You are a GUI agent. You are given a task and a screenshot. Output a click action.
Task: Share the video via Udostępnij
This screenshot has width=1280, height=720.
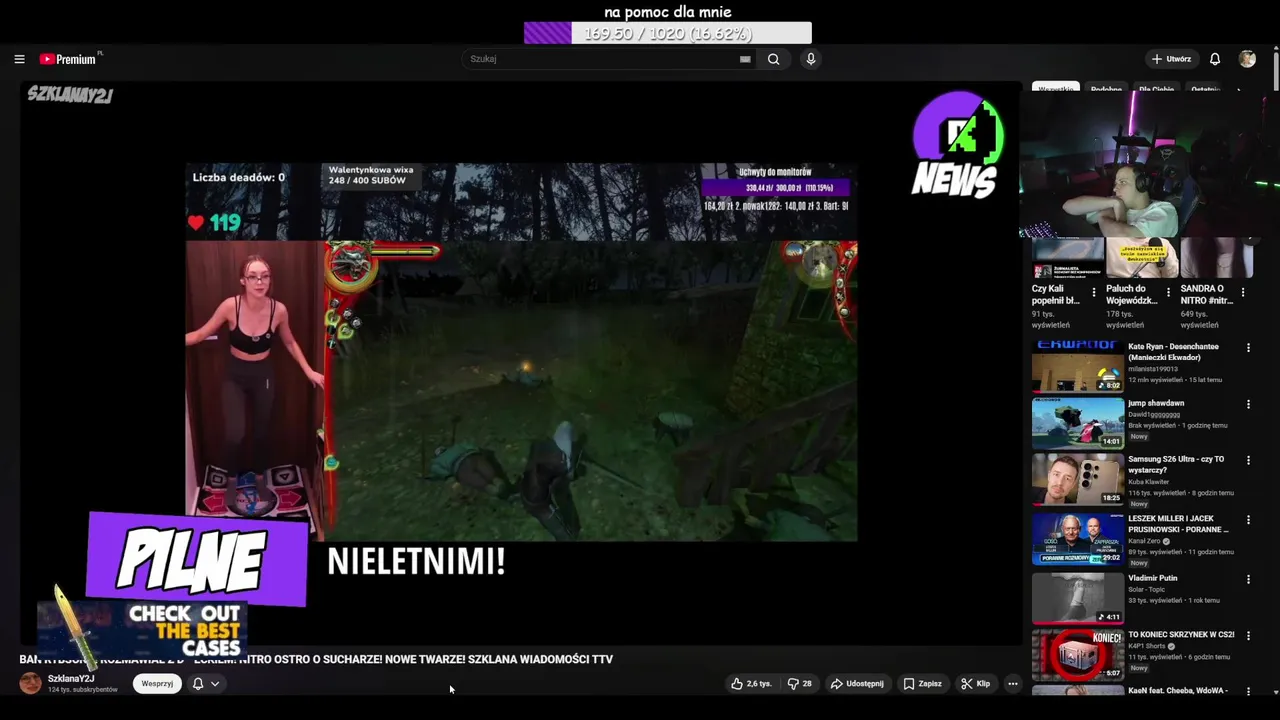[x=857, y=684]
